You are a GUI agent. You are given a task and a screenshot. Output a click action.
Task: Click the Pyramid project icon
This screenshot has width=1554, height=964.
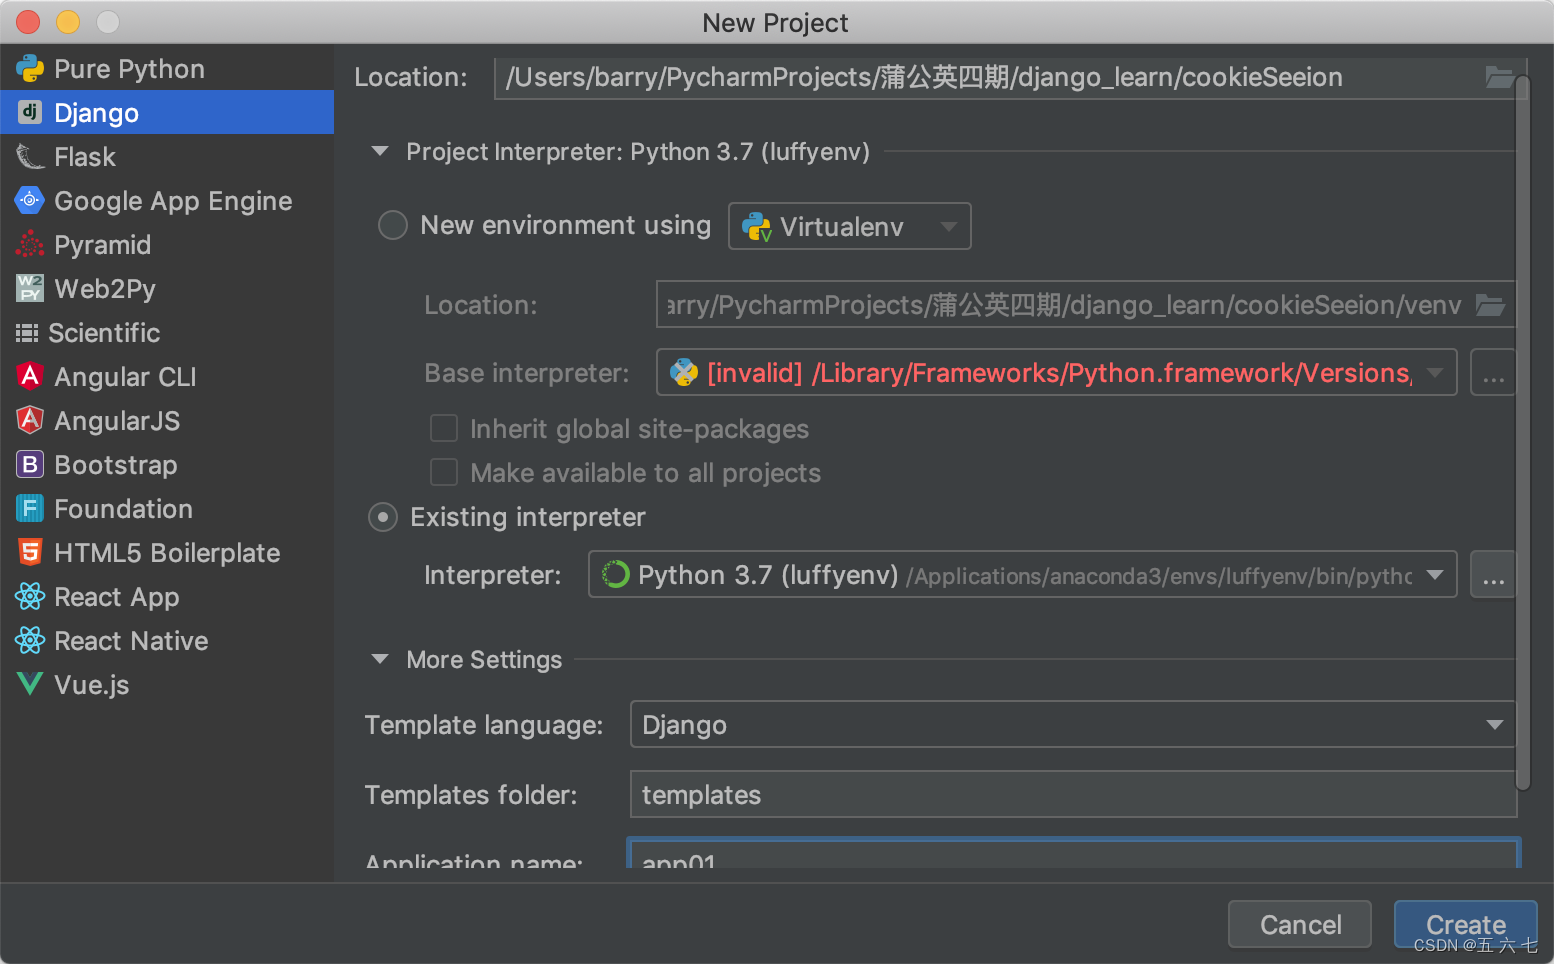tap(30, 244)
